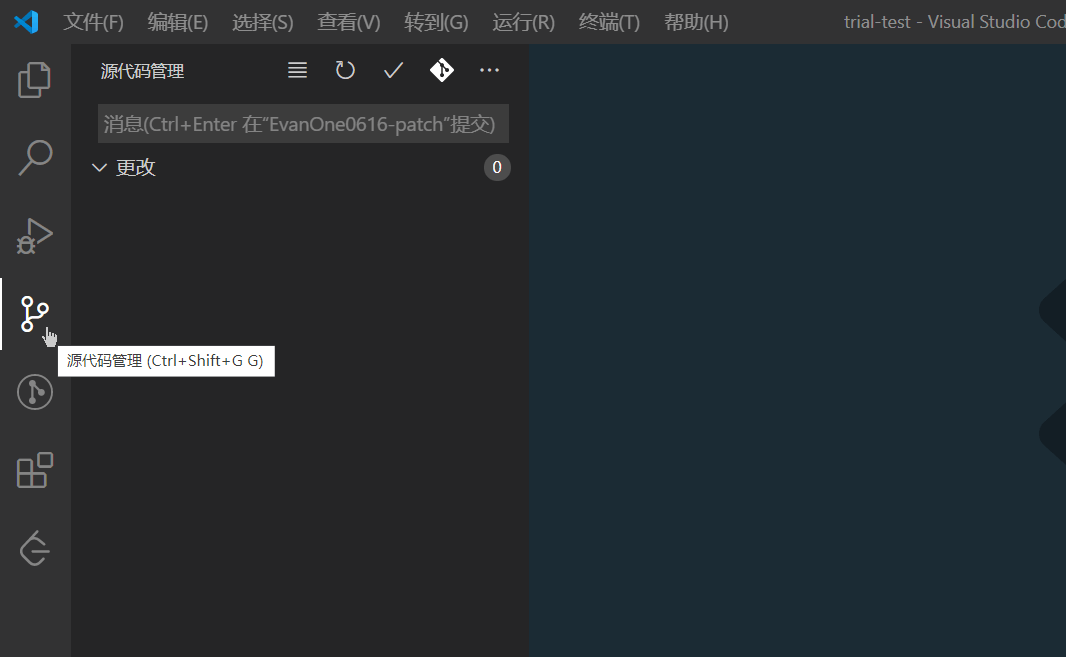Screen dimensions: 1066x657
Task: Open the Run and Debug view
Action: pyautogui.click(x=34, y=236)
